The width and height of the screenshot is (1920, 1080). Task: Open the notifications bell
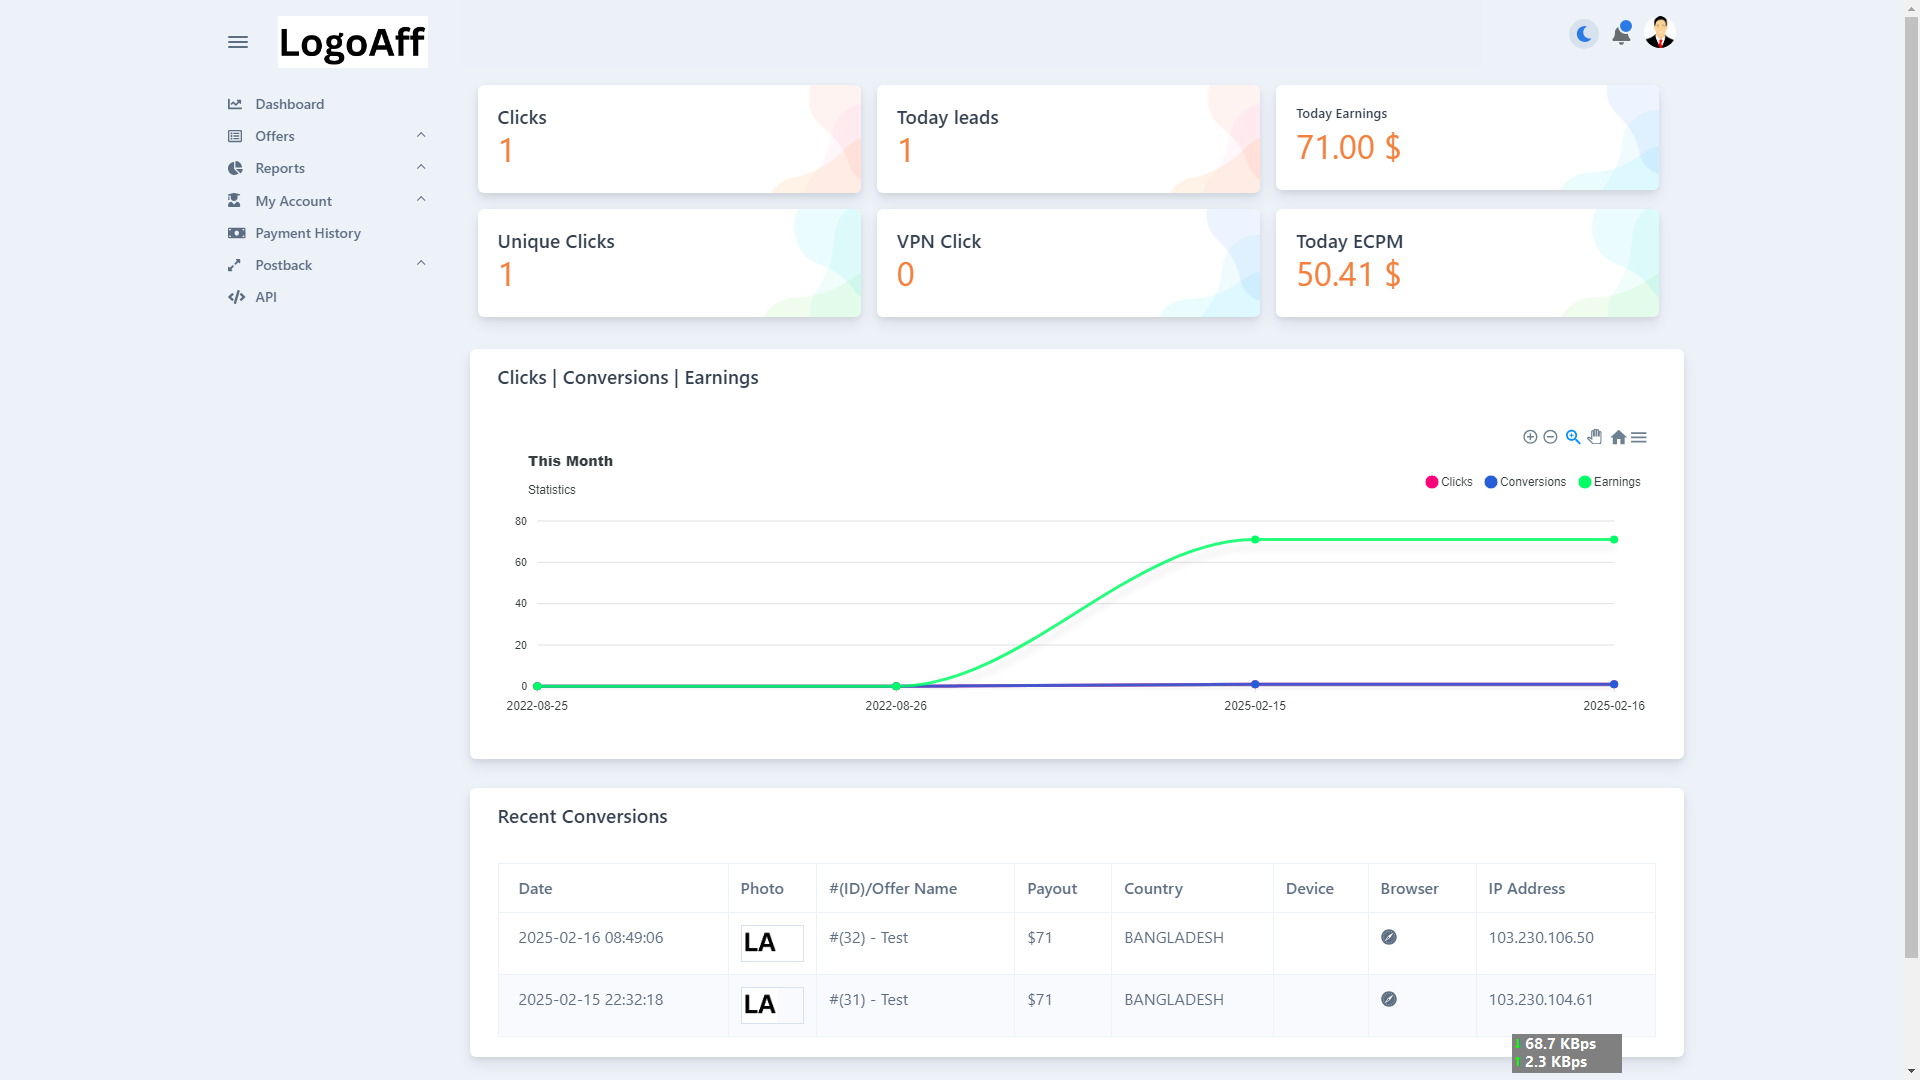coord(1621,35)
